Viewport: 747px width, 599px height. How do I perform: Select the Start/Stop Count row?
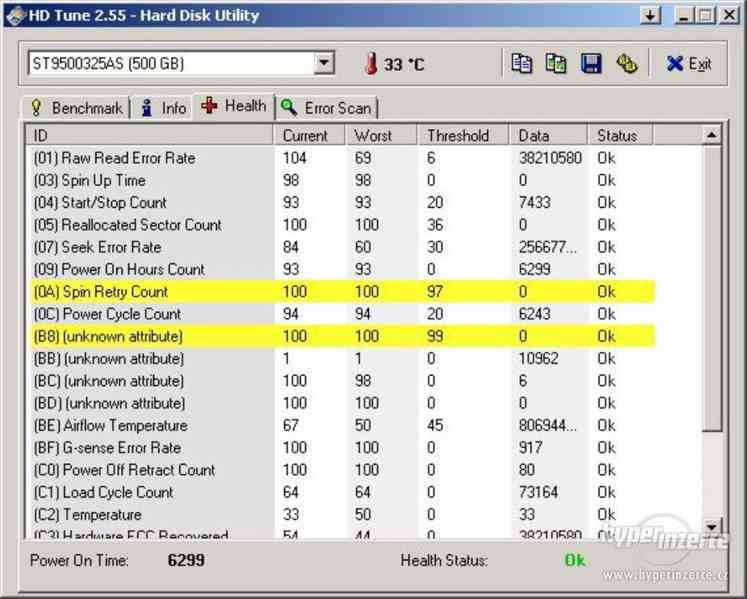click(341, 203)
